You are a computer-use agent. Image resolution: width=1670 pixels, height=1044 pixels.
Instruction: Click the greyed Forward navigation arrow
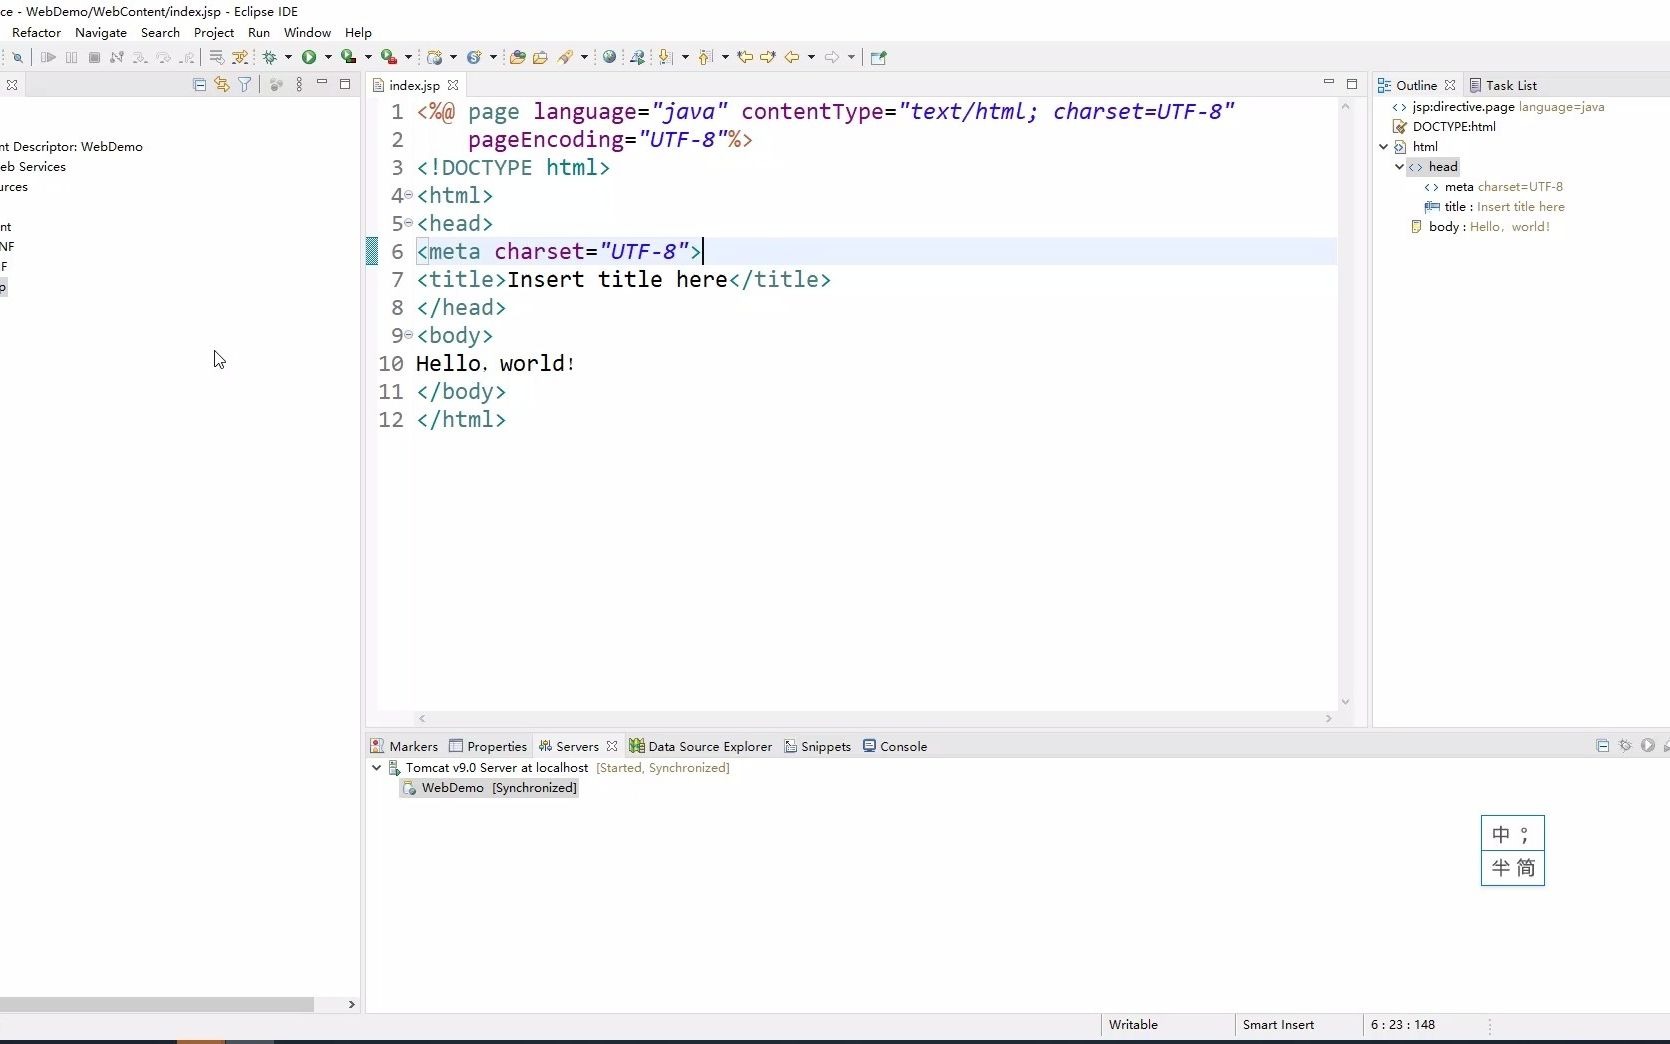tap(832, 57)
